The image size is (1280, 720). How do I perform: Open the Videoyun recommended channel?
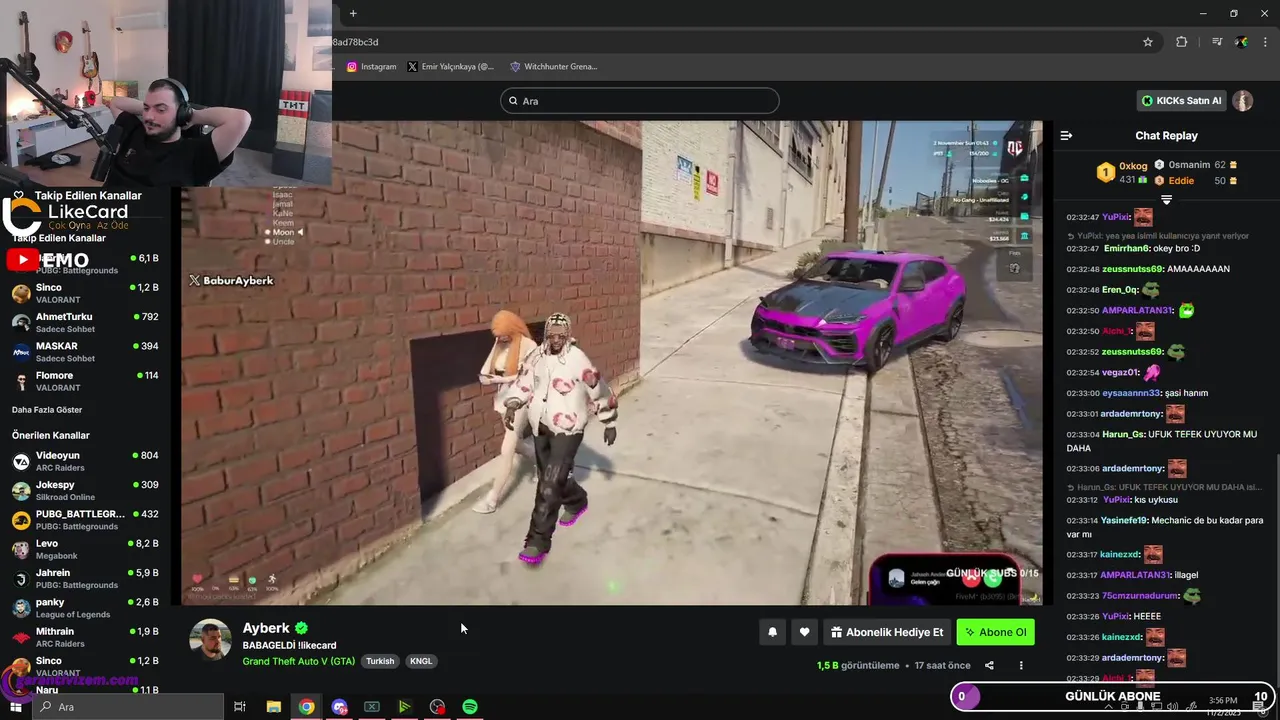(85, 461)
